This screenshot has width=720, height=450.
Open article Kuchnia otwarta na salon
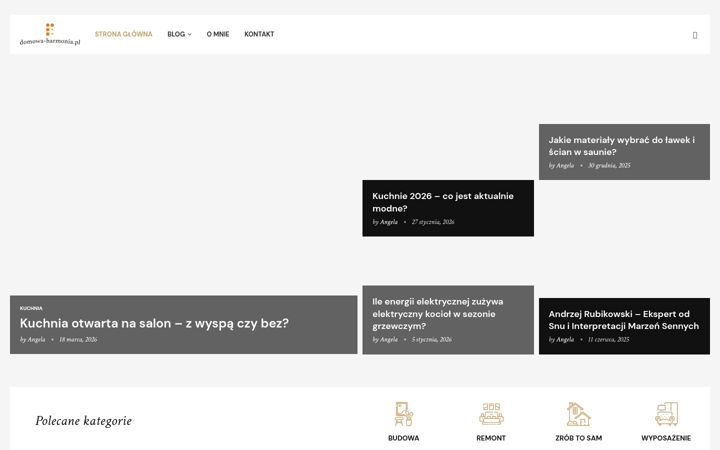tap(154, 323)
